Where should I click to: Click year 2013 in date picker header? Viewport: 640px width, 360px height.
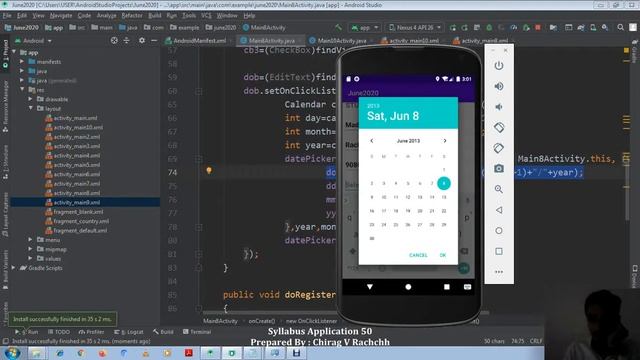coord(373,106)
